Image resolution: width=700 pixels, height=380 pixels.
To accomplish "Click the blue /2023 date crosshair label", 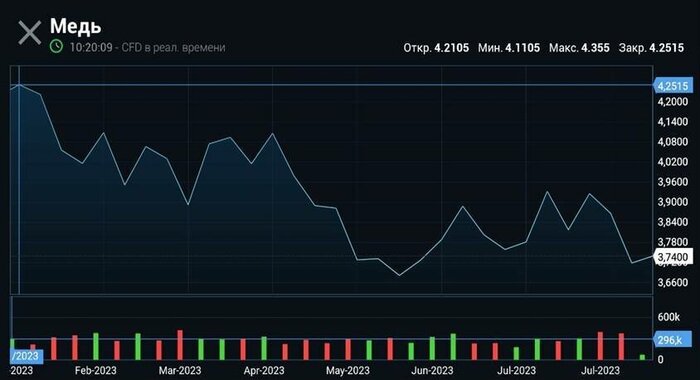I will (26, 356).
